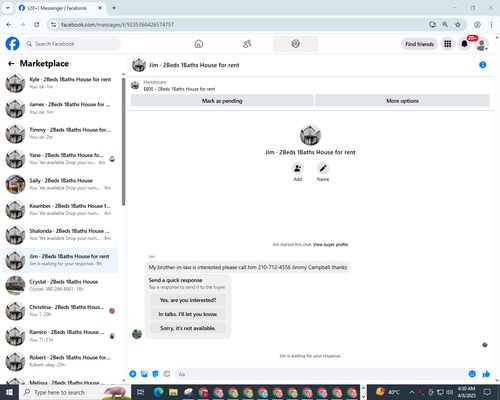Click More options button
This screenshot has height=400, width=500.
click(x=402, y=101)
